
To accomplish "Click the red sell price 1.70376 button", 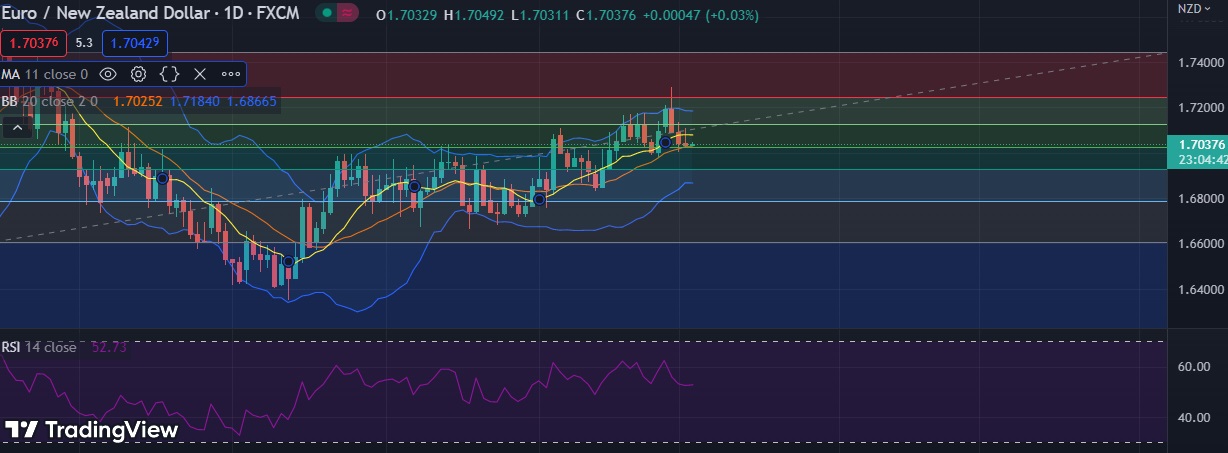I will click(35, 43).
